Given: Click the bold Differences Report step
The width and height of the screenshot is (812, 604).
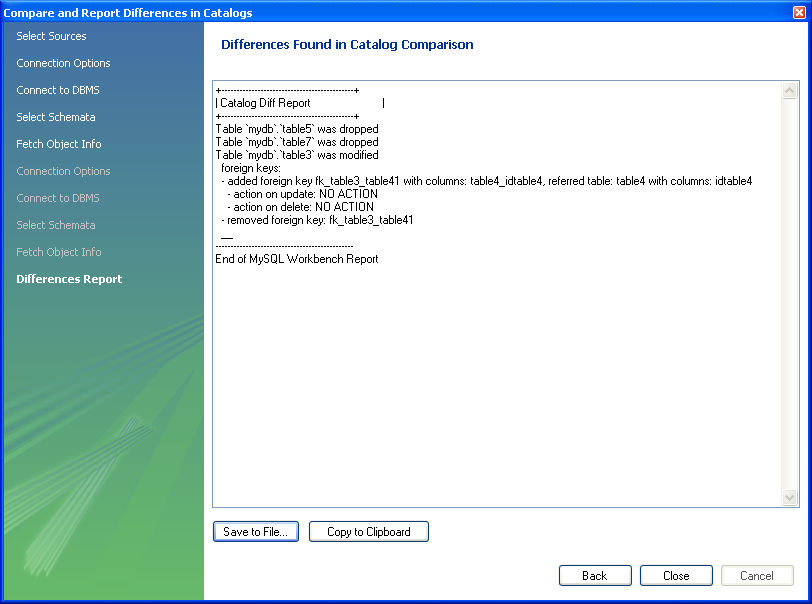Looking at the screenshot, I should click(x=69, y=279).
